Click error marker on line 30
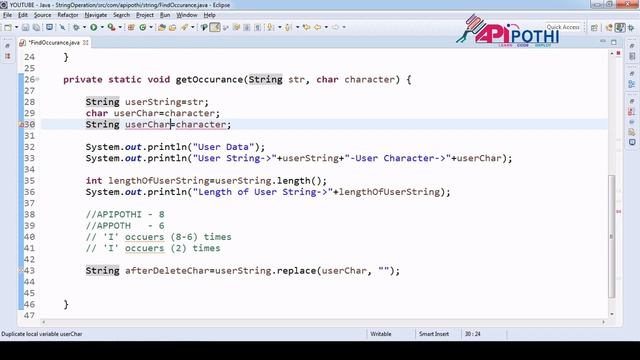Viewport: 640px width, 360px height. pos(22,124)
